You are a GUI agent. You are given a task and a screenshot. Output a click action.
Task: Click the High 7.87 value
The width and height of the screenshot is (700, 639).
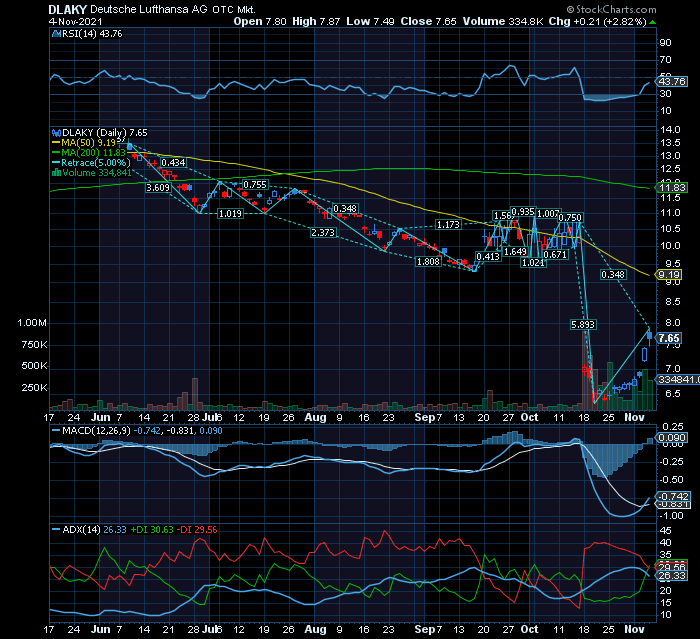coord(316,21)
